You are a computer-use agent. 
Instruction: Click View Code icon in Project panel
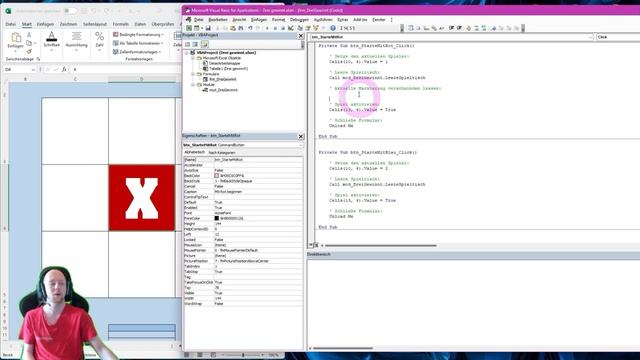[188, 44]
